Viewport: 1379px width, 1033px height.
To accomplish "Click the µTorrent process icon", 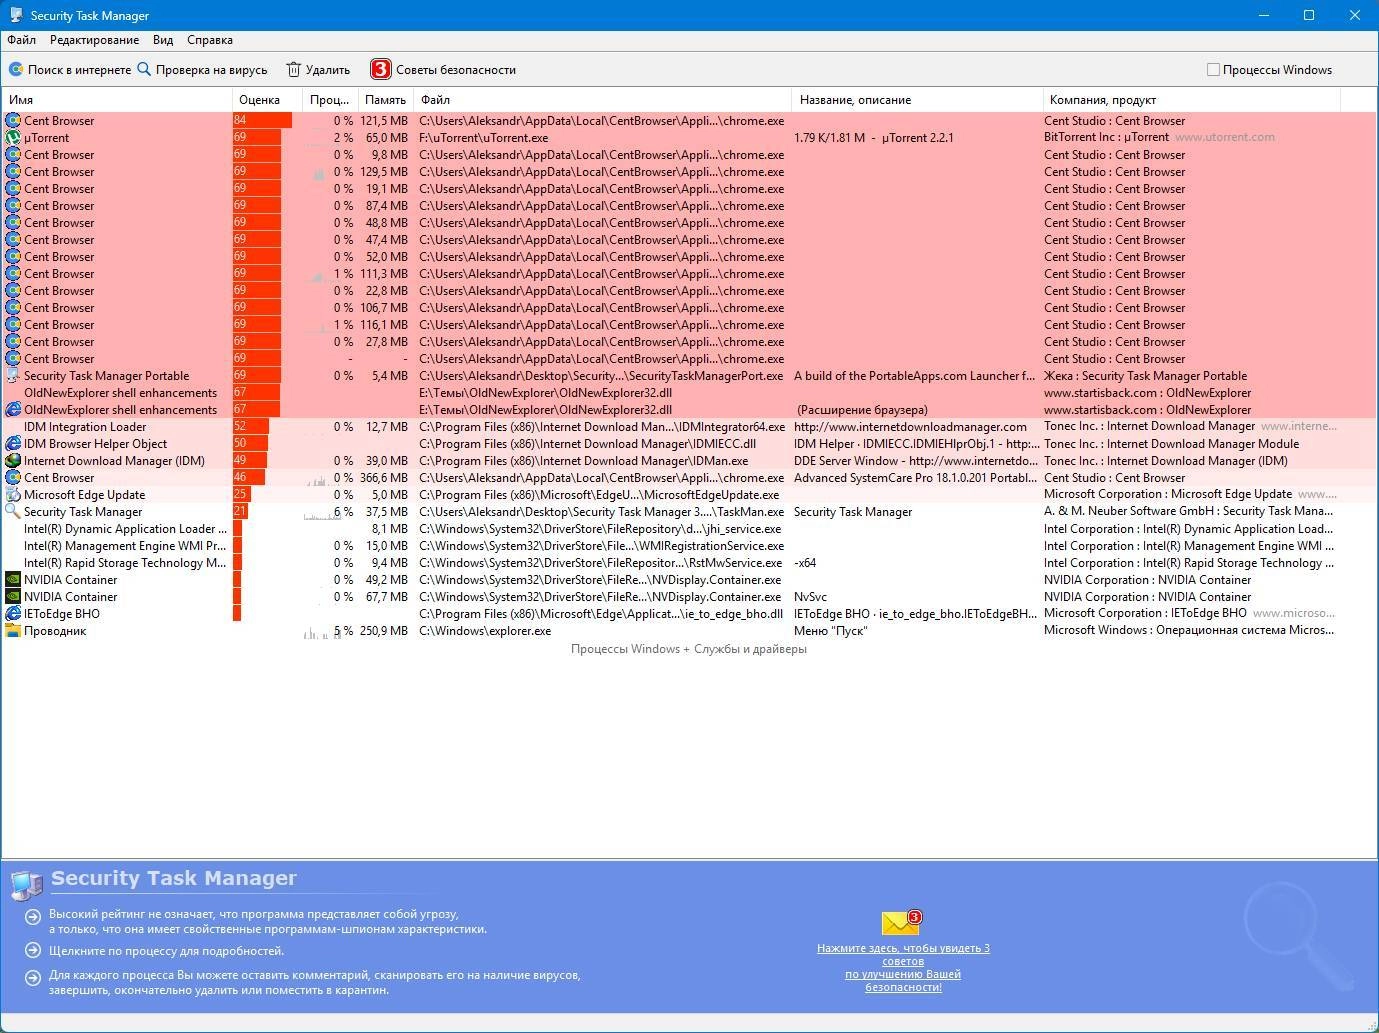I will pyautogui.click(x=13, y=138).
